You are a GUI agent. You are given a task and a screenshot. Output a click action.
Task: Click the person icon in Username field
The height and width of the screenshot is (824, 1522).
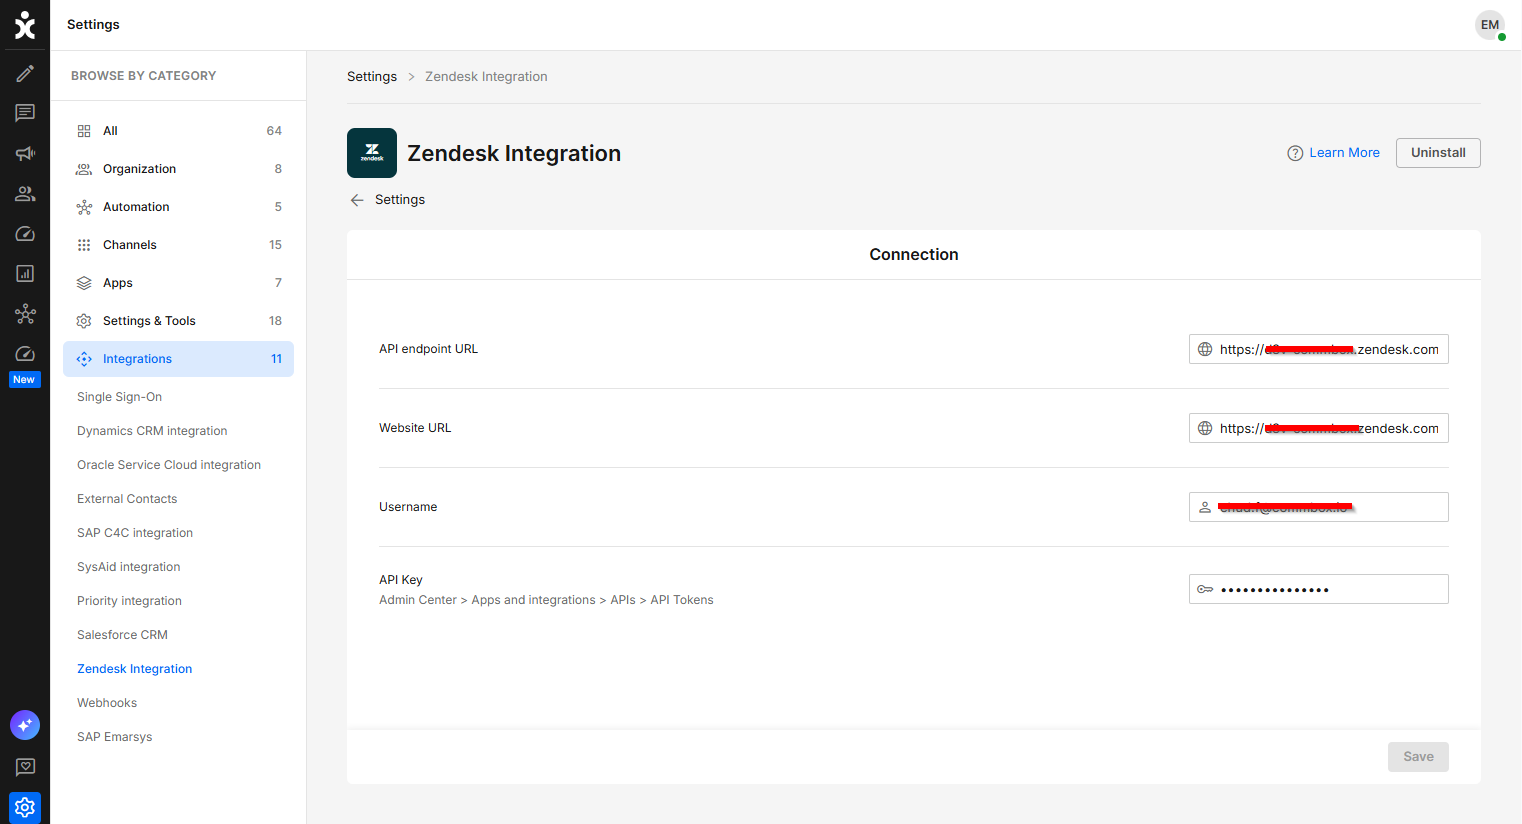[1205, 507]
